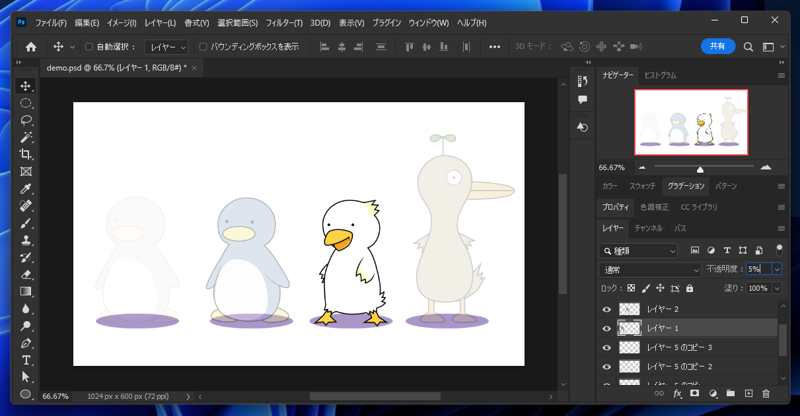Select the Crop tool
Screen dimensions: 800x416
tap(26, 155)
